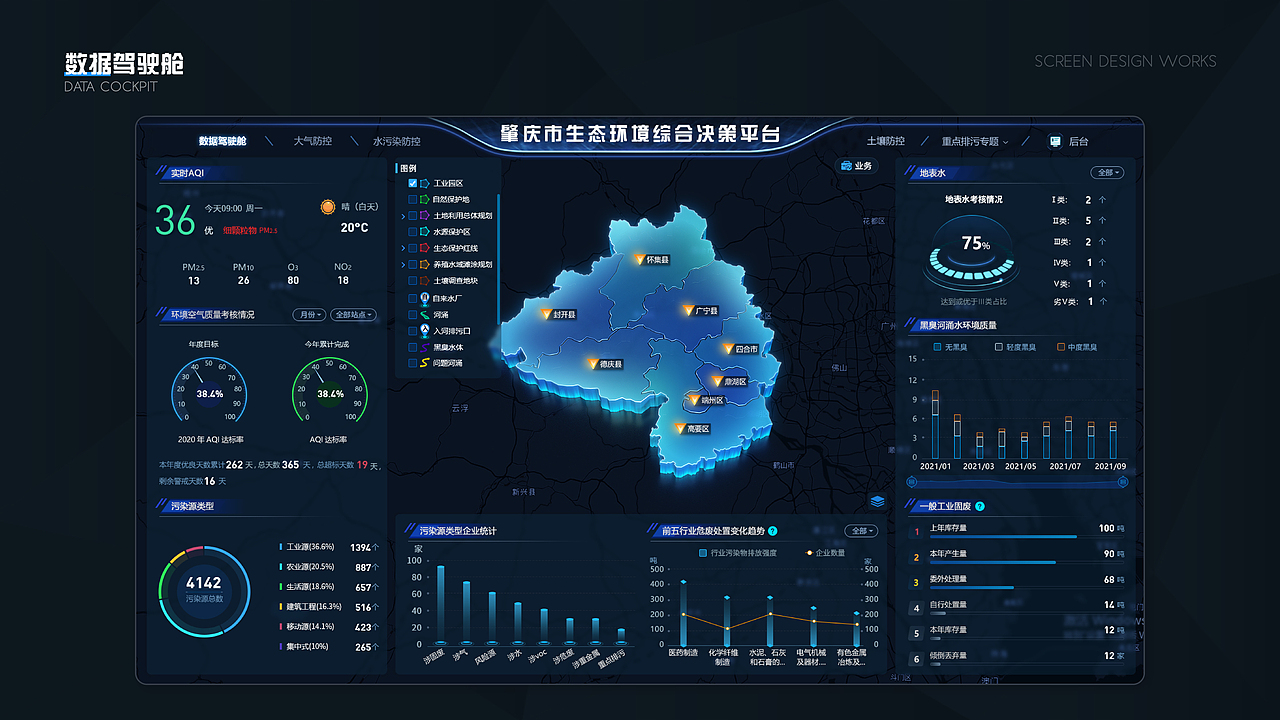Open the 全部站点 dropdown

click(353, 315)
